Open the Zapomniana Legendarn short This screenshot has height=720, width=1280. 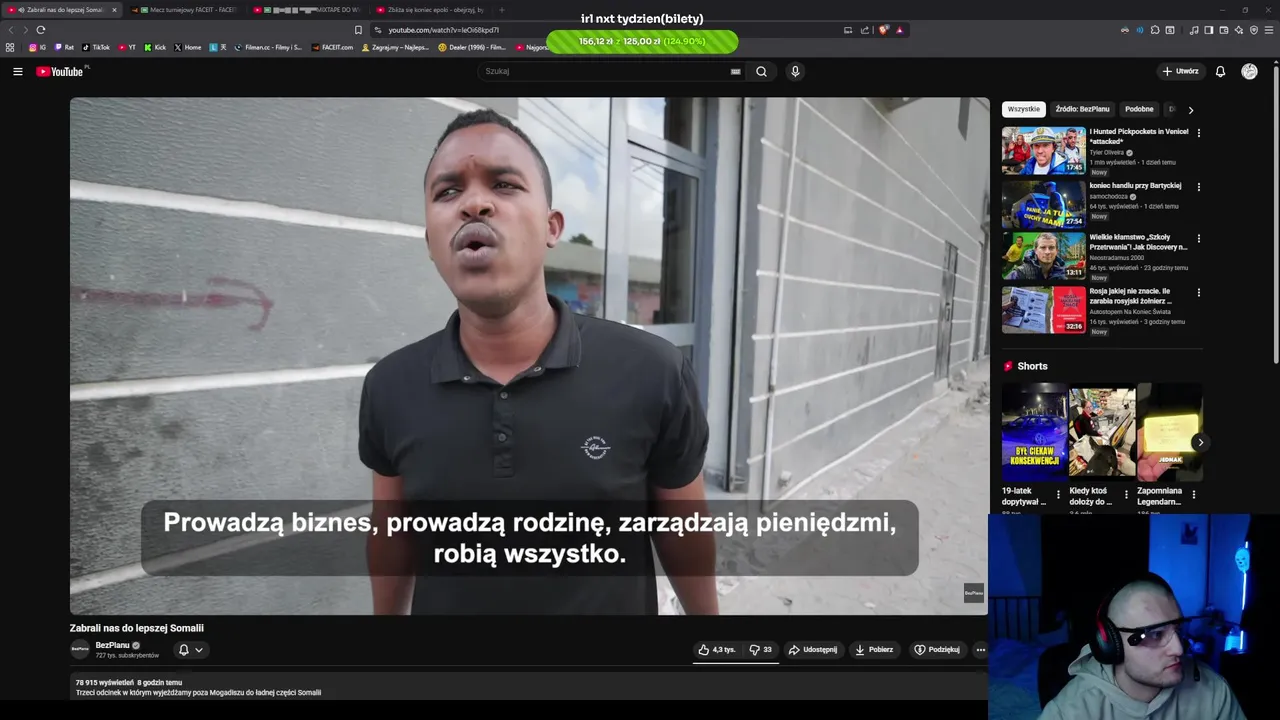1169,432
